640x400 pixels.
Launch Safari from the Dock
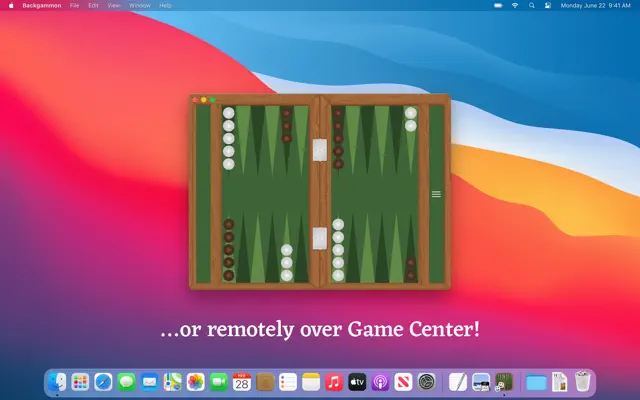coord(103,382)
